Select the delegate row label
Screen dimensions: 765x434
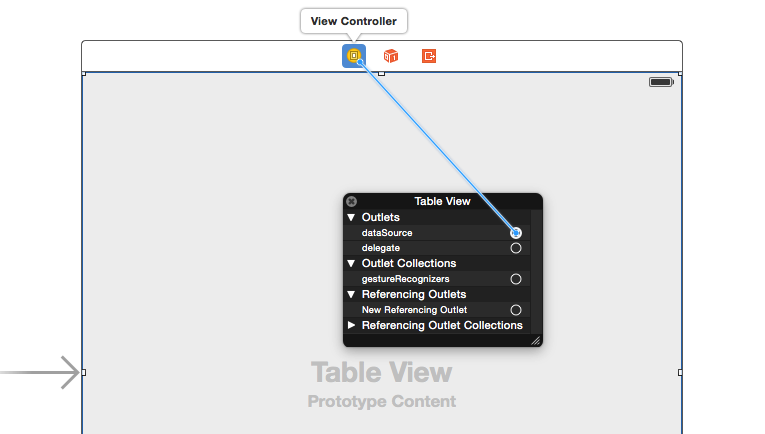click(381, 248)
